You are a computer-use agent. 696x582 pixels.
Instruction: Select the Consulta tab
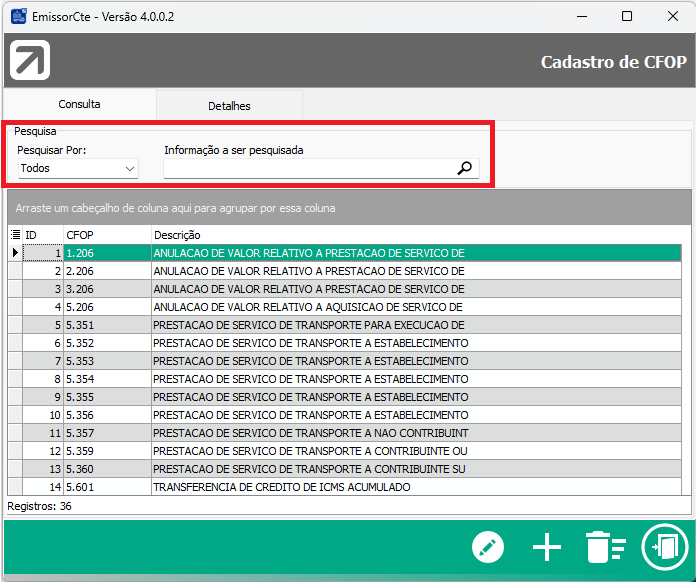(x=79, y=105)
